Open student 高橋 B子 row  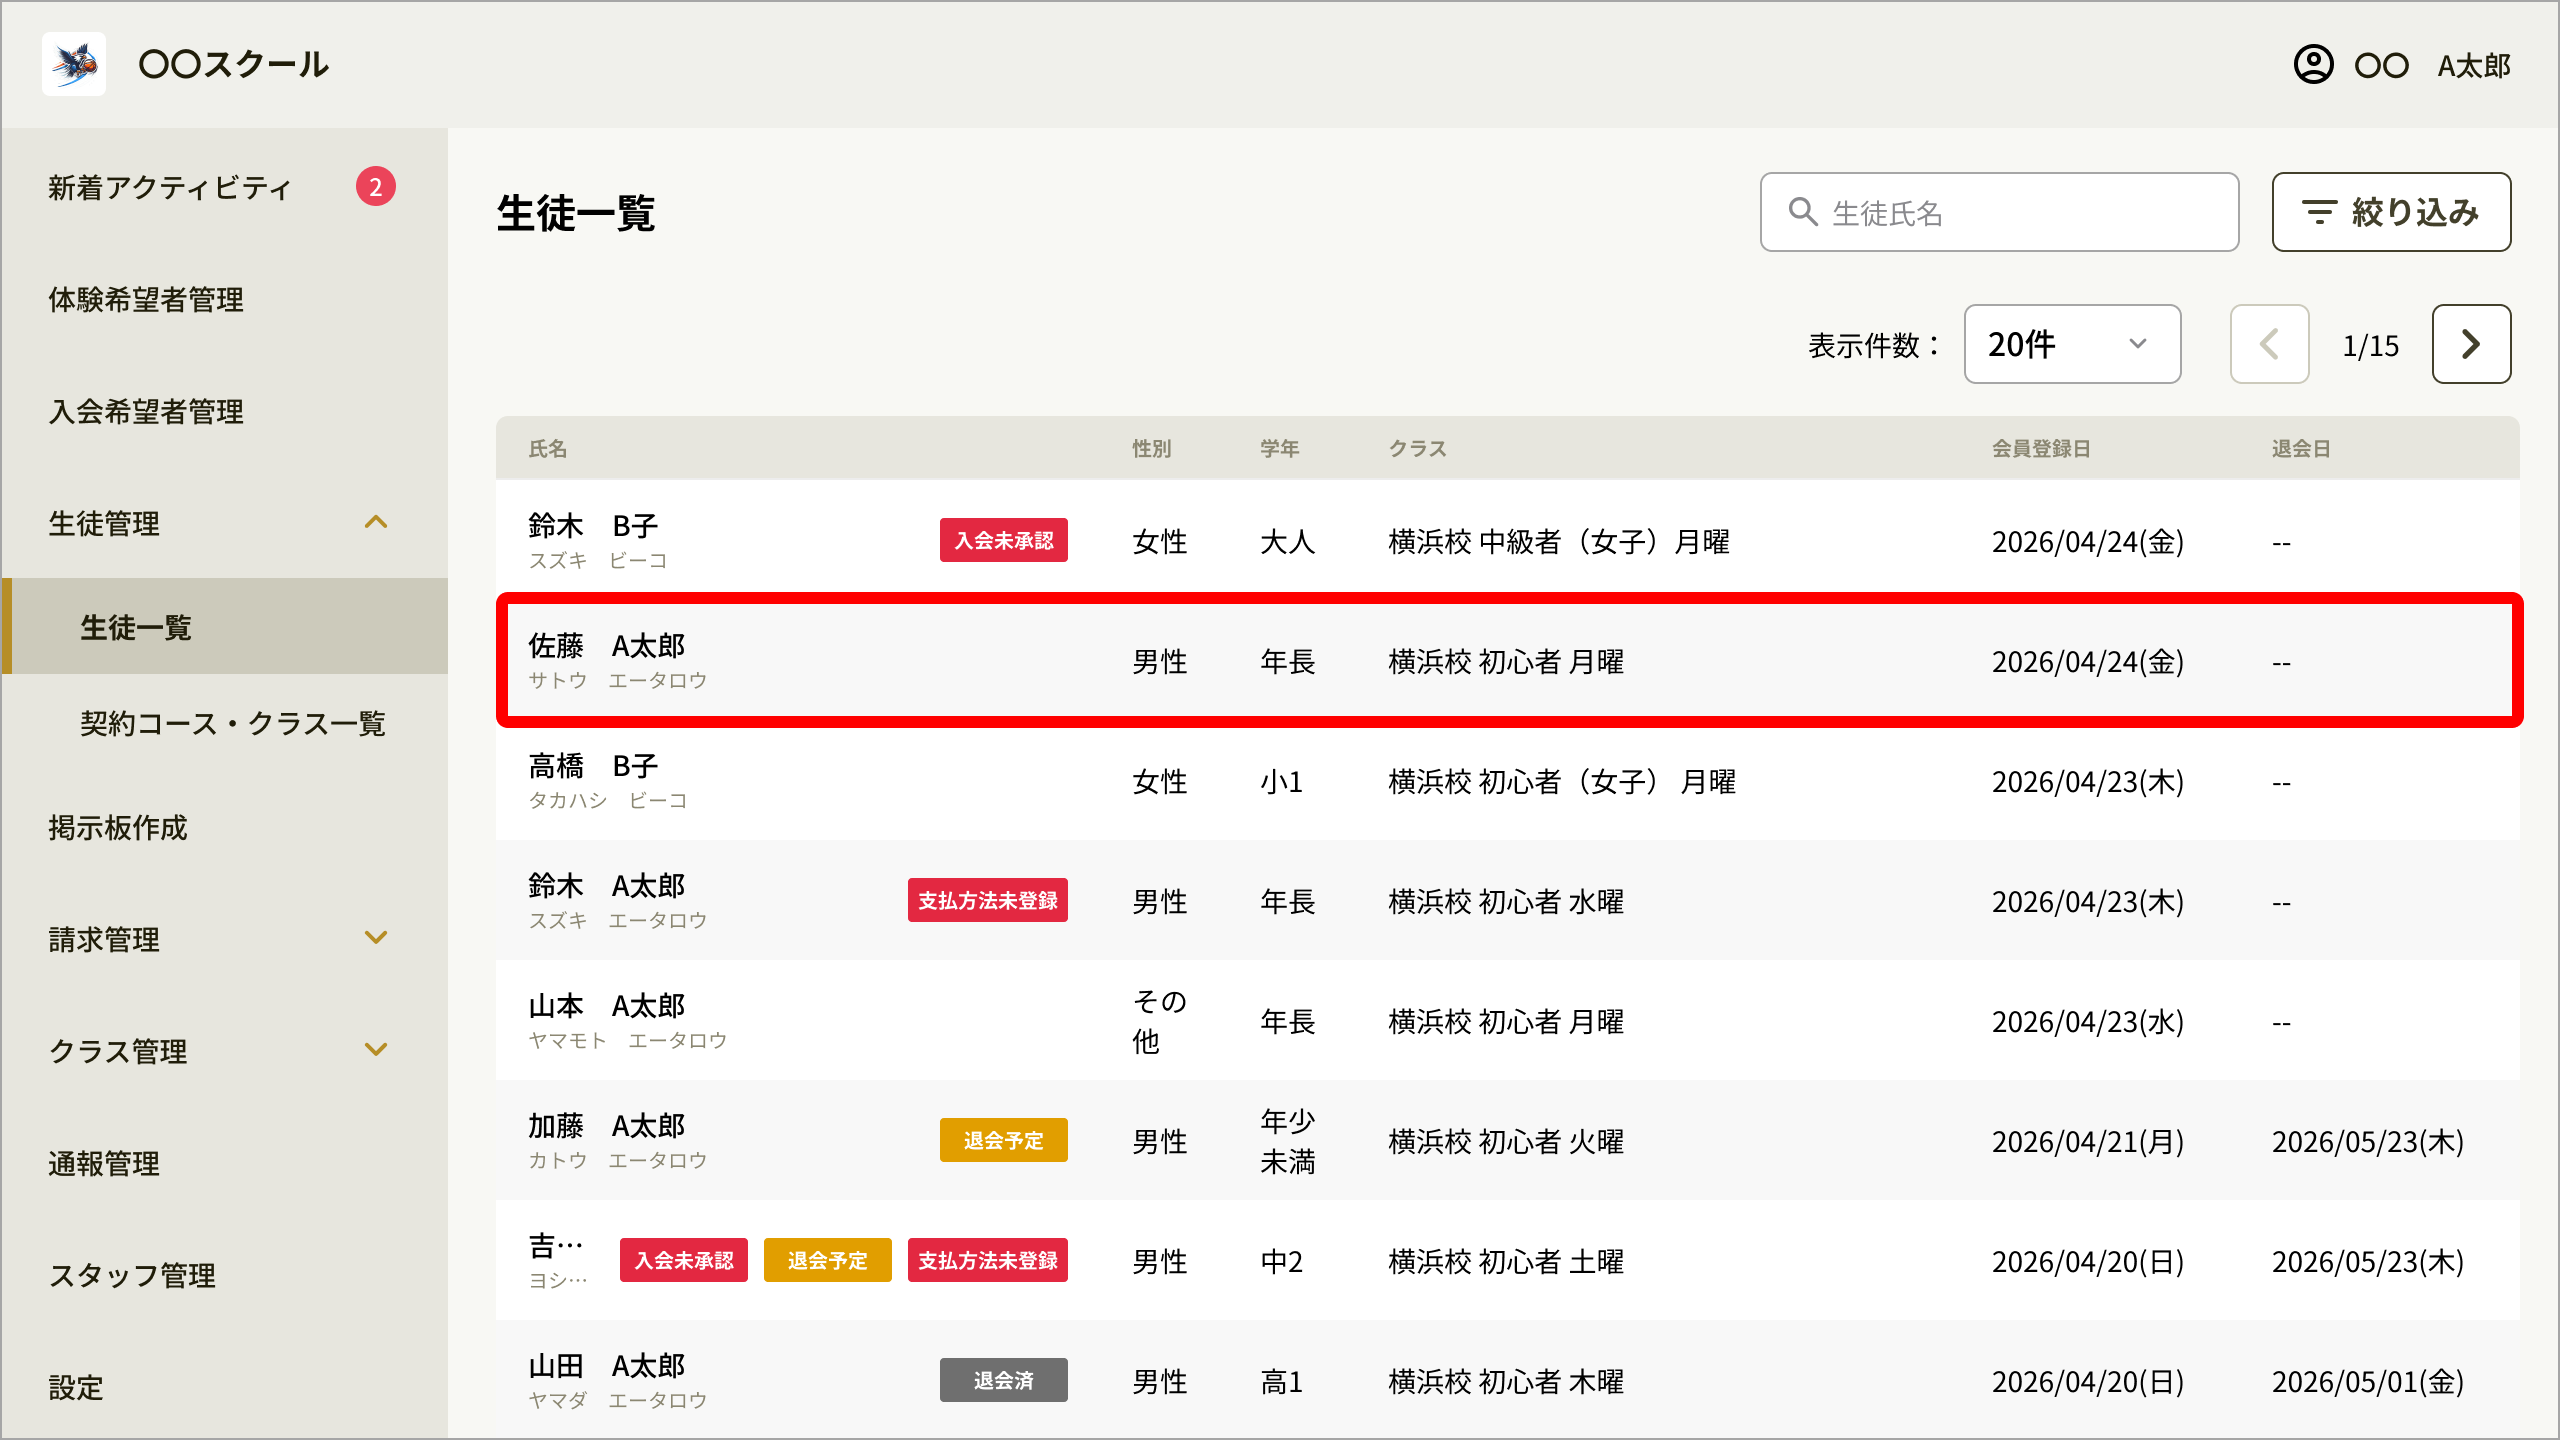pos(1508,780)
